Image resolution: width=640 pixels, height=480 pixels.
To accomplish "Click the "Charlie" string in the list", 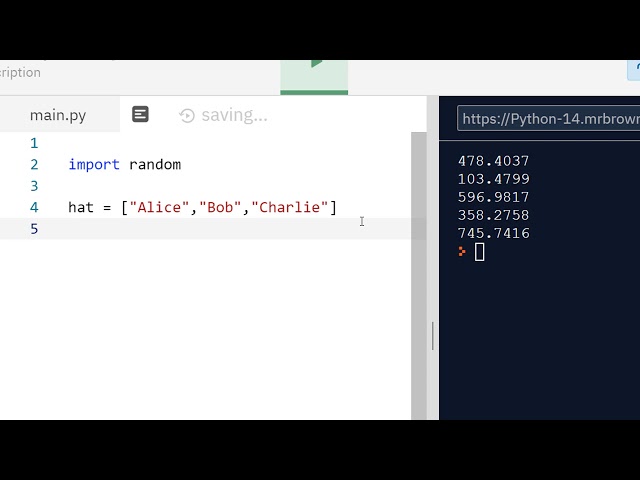I will (x=289, y=207).
